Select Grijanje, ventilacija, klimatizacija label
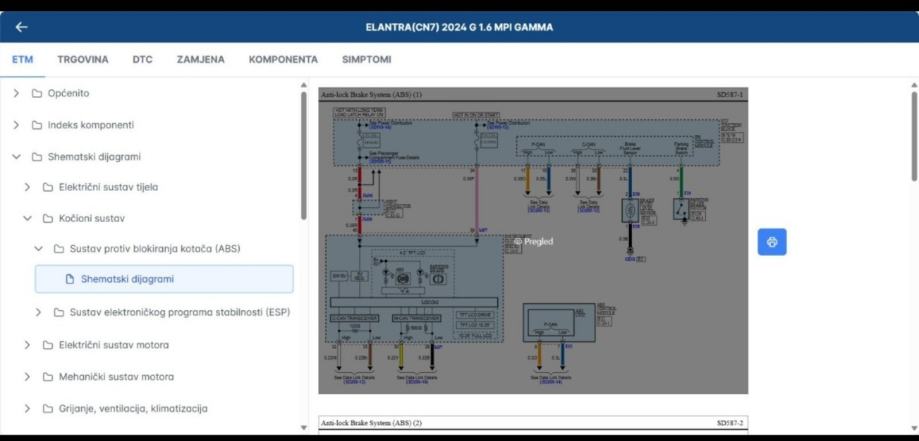Image resolution: width=919 pixels, height=441 pixels. pos(133,408)
